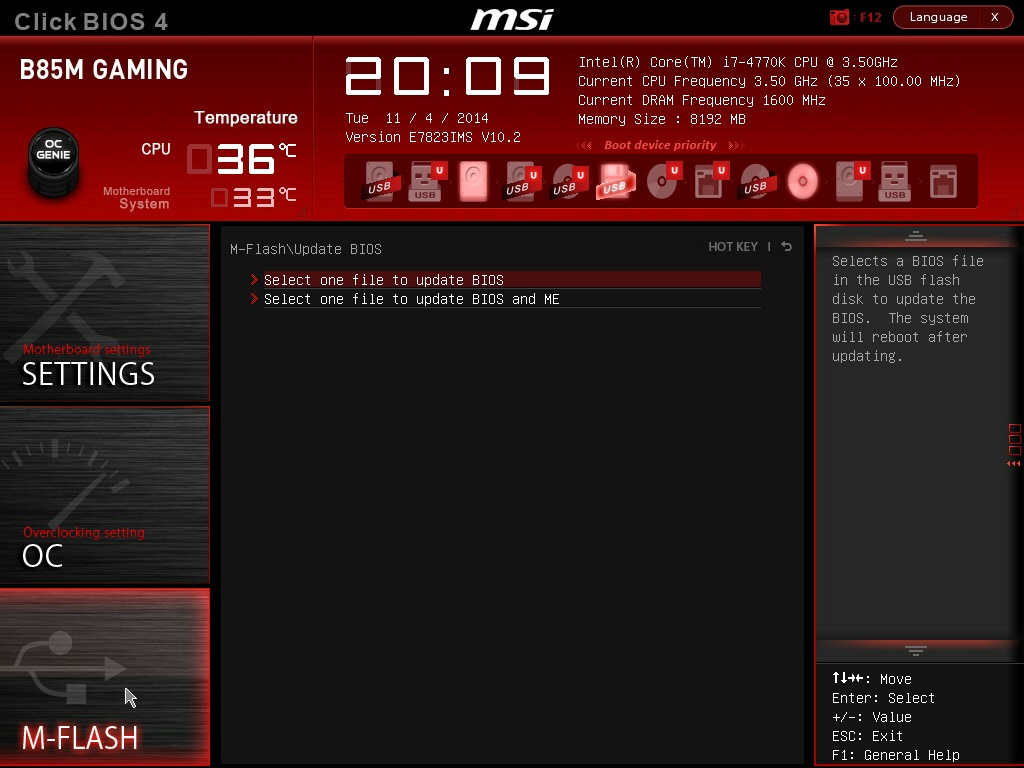
Task: Open the OC overclocking setting tile
Action: [x=104, y=495]
